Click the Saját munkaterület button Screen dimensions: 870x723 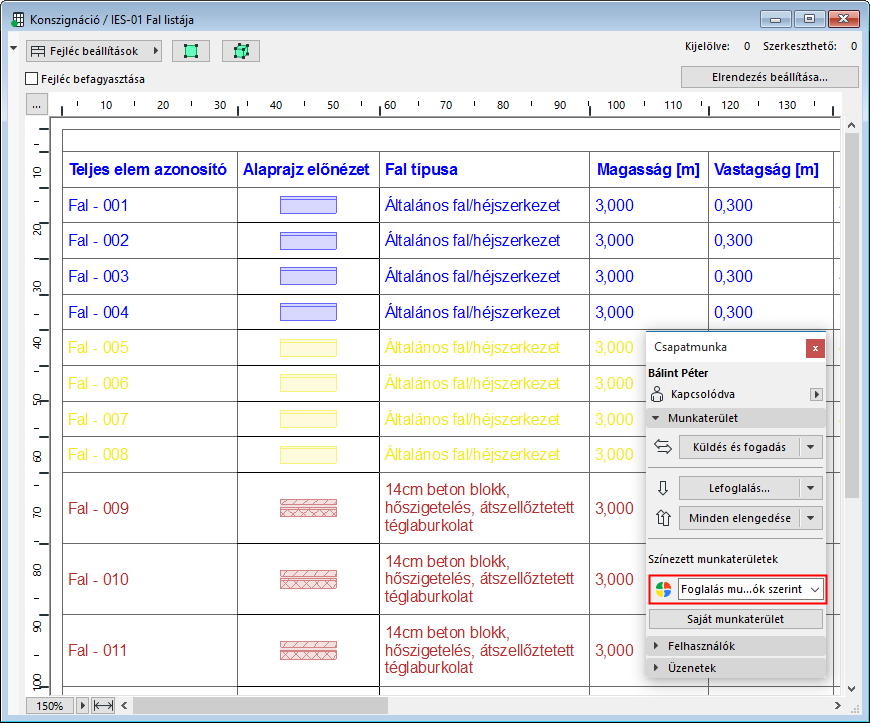735,617
